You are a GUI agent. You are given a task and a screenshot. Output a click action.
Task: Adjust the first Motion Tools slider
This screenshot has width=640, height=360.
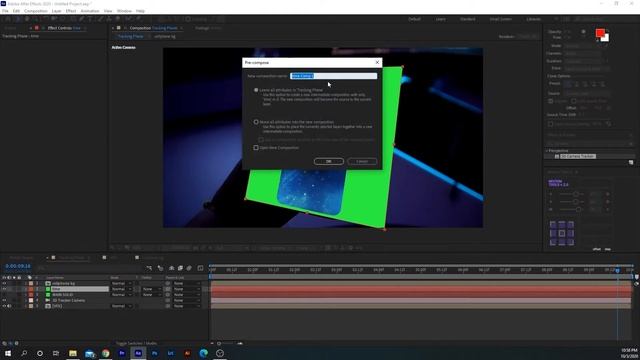tap(575, 194)
